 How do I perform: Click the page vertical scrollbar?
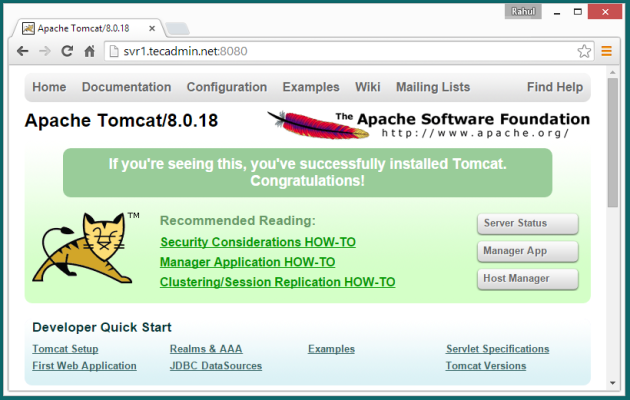tap(612, 200)
